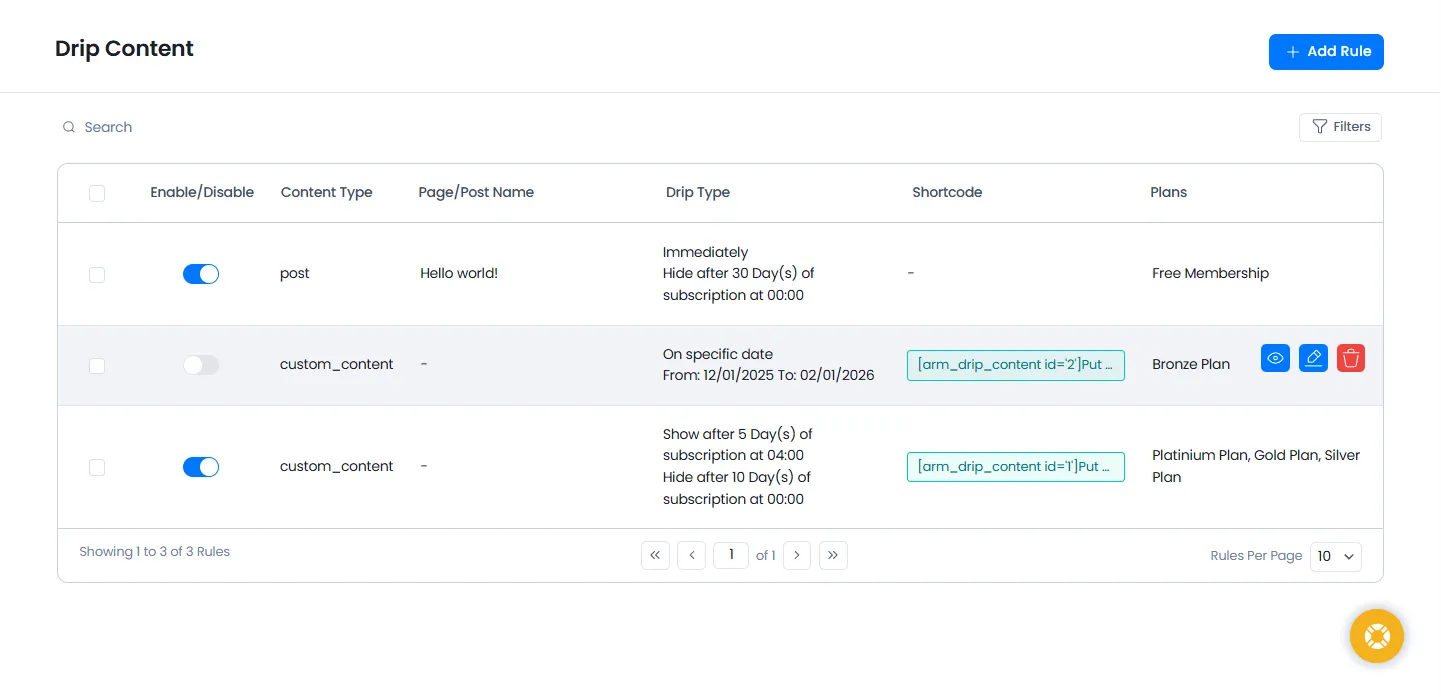The image size is (1441, 697).
Task: Jump to last page with double-right arrows
Action: [833, 555]
